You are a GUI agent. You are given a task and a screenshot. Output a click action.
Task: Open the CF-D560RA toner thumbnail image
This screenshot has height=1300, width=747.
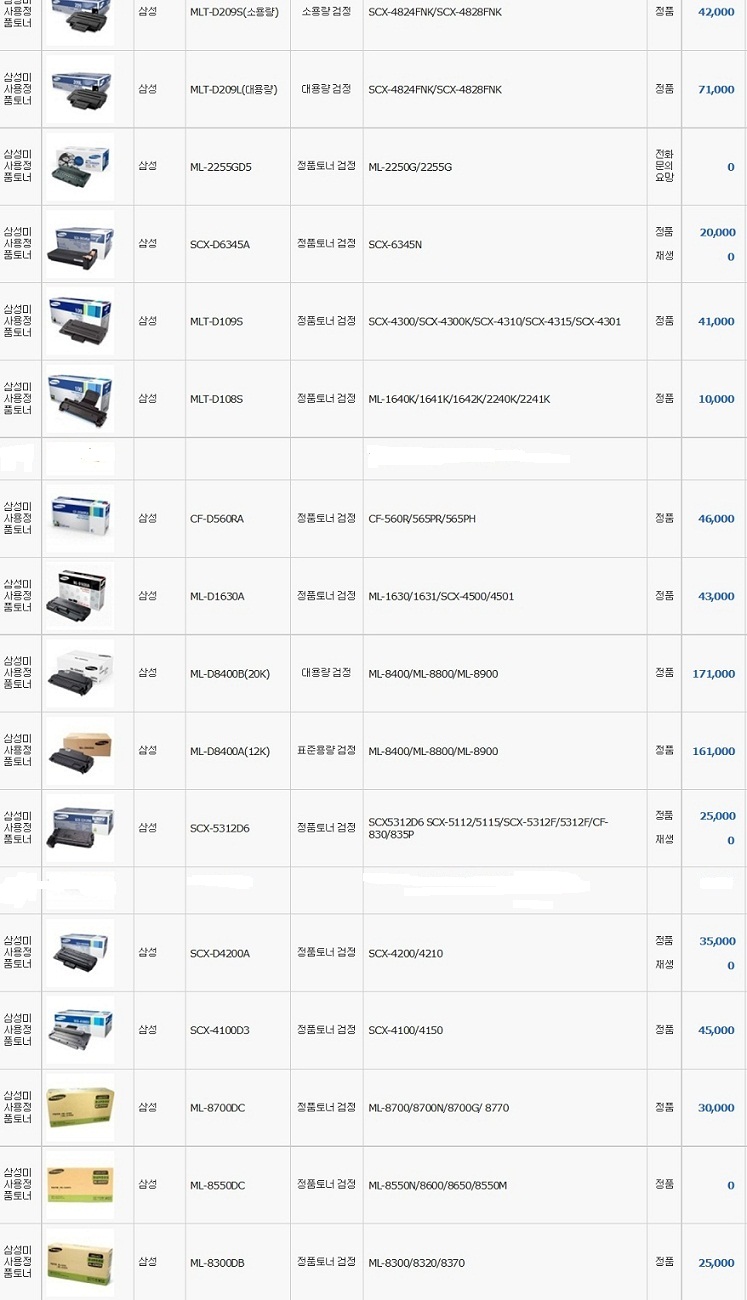click(79, 518)
